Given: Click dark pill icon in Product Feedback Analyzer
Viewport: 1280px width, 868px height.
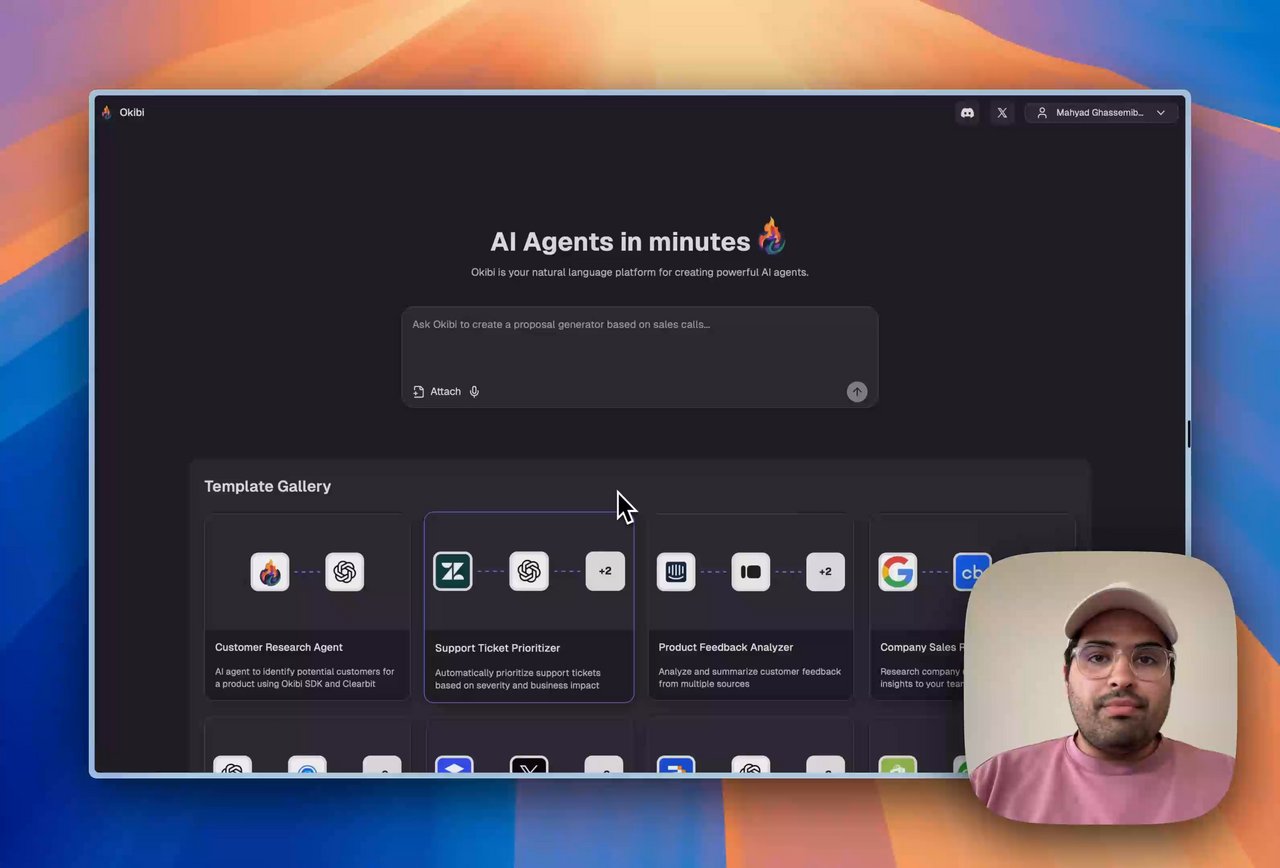Looking at the screenshot, I should coord(751,572).
